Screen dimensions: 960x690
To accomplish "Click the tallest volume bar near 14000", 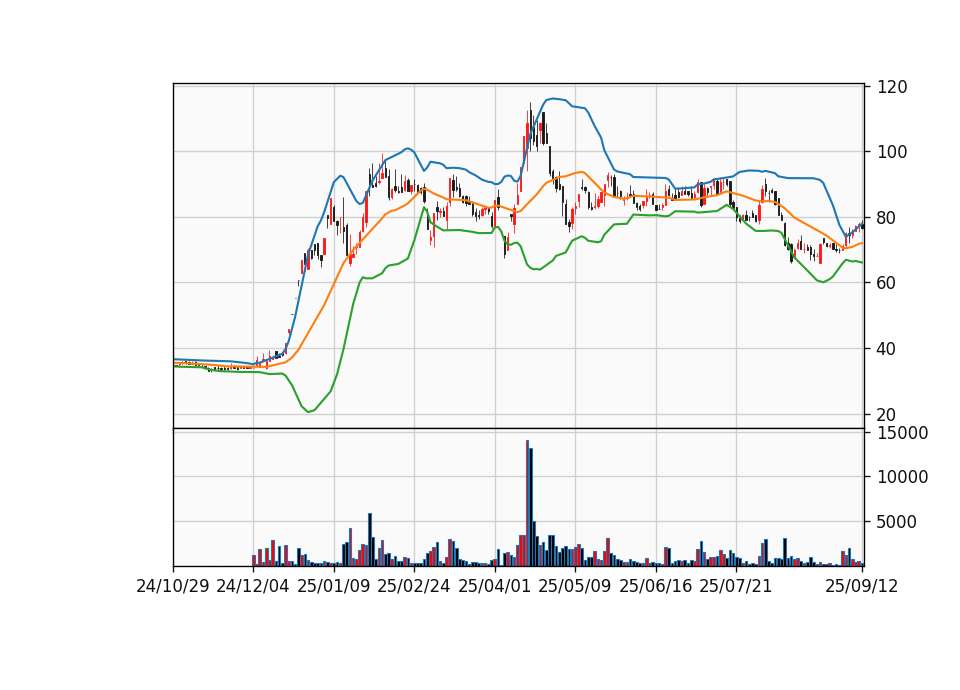I will tap(528, 503).
